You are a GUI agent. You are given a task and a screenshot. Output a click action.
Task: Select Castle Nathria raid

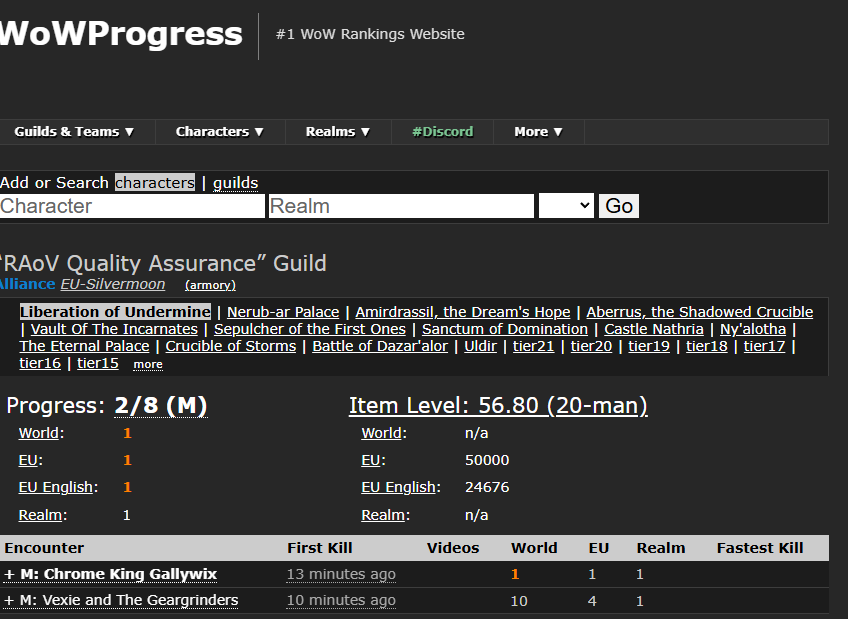pyautogui.click(x=654, y=329)
